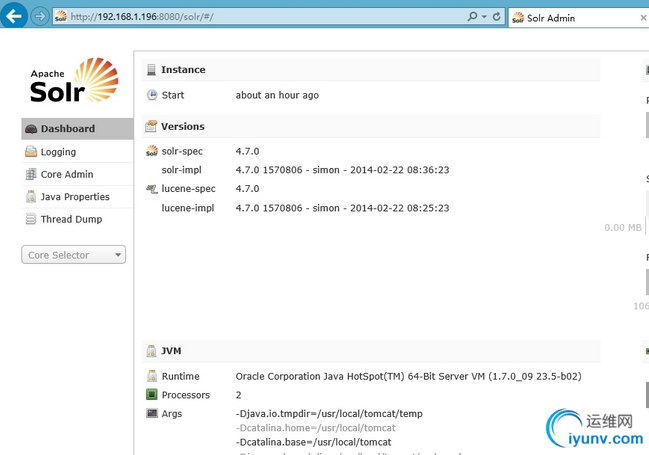
Task: Open the Logging page
Action: tap(77, 152)
